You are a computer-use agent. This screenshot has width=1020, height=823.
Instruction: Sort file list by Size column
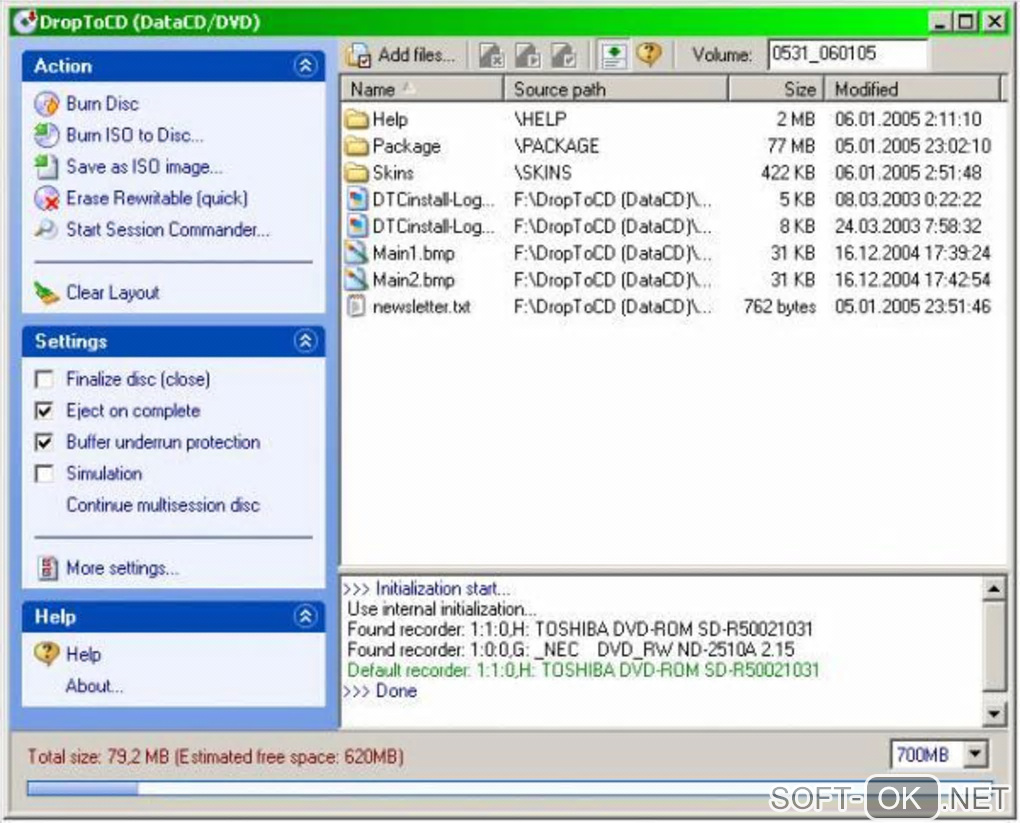pyautogui.click(x=776, y=89)
